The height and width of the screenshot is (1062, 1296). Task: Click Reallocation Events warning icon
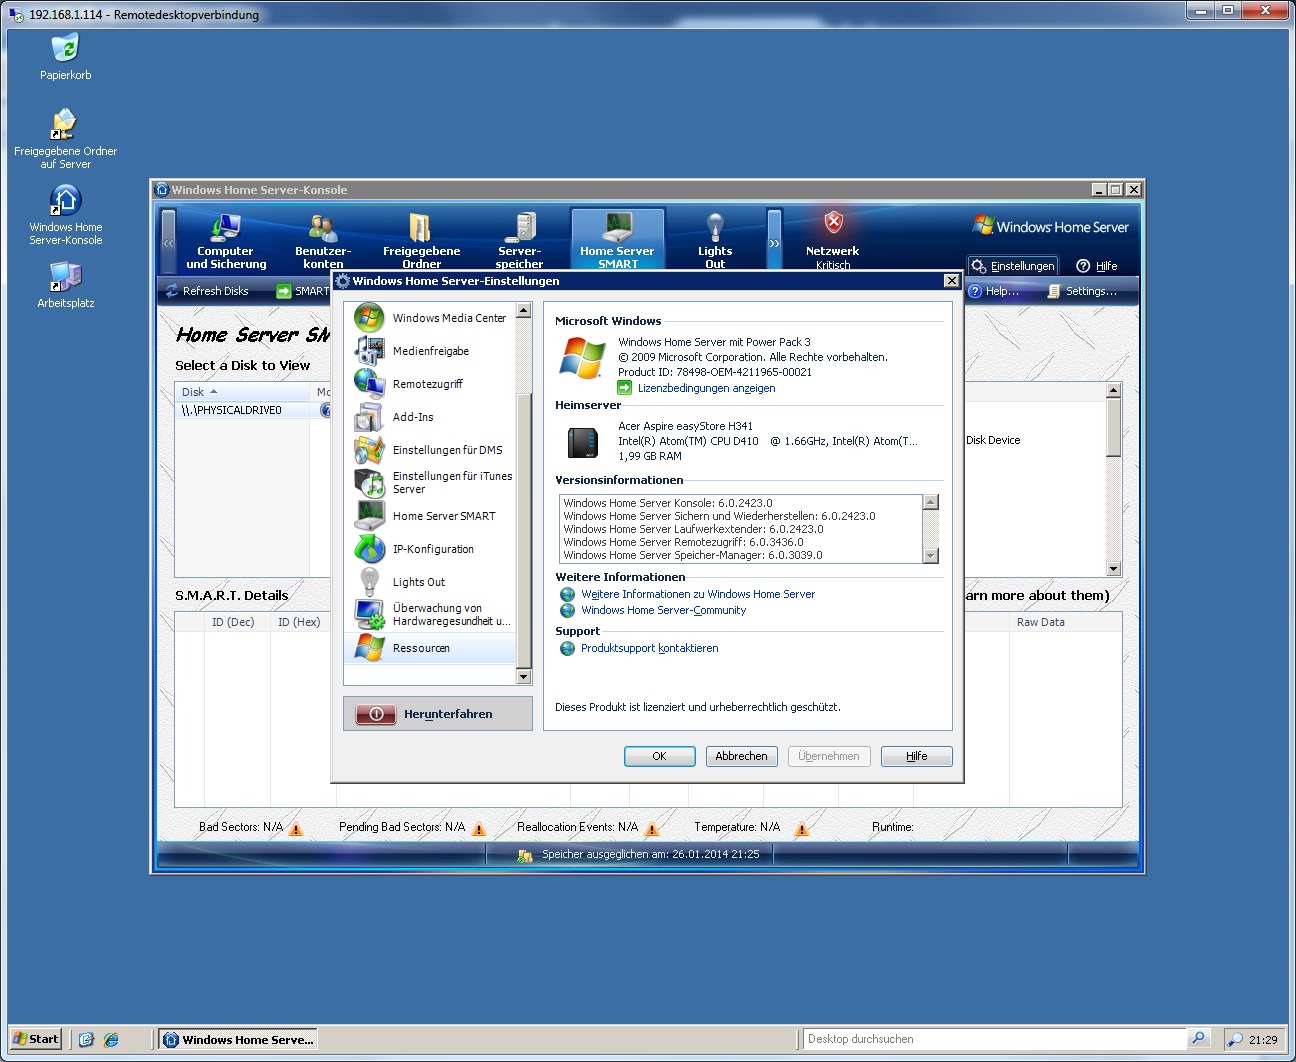(652, 828)
